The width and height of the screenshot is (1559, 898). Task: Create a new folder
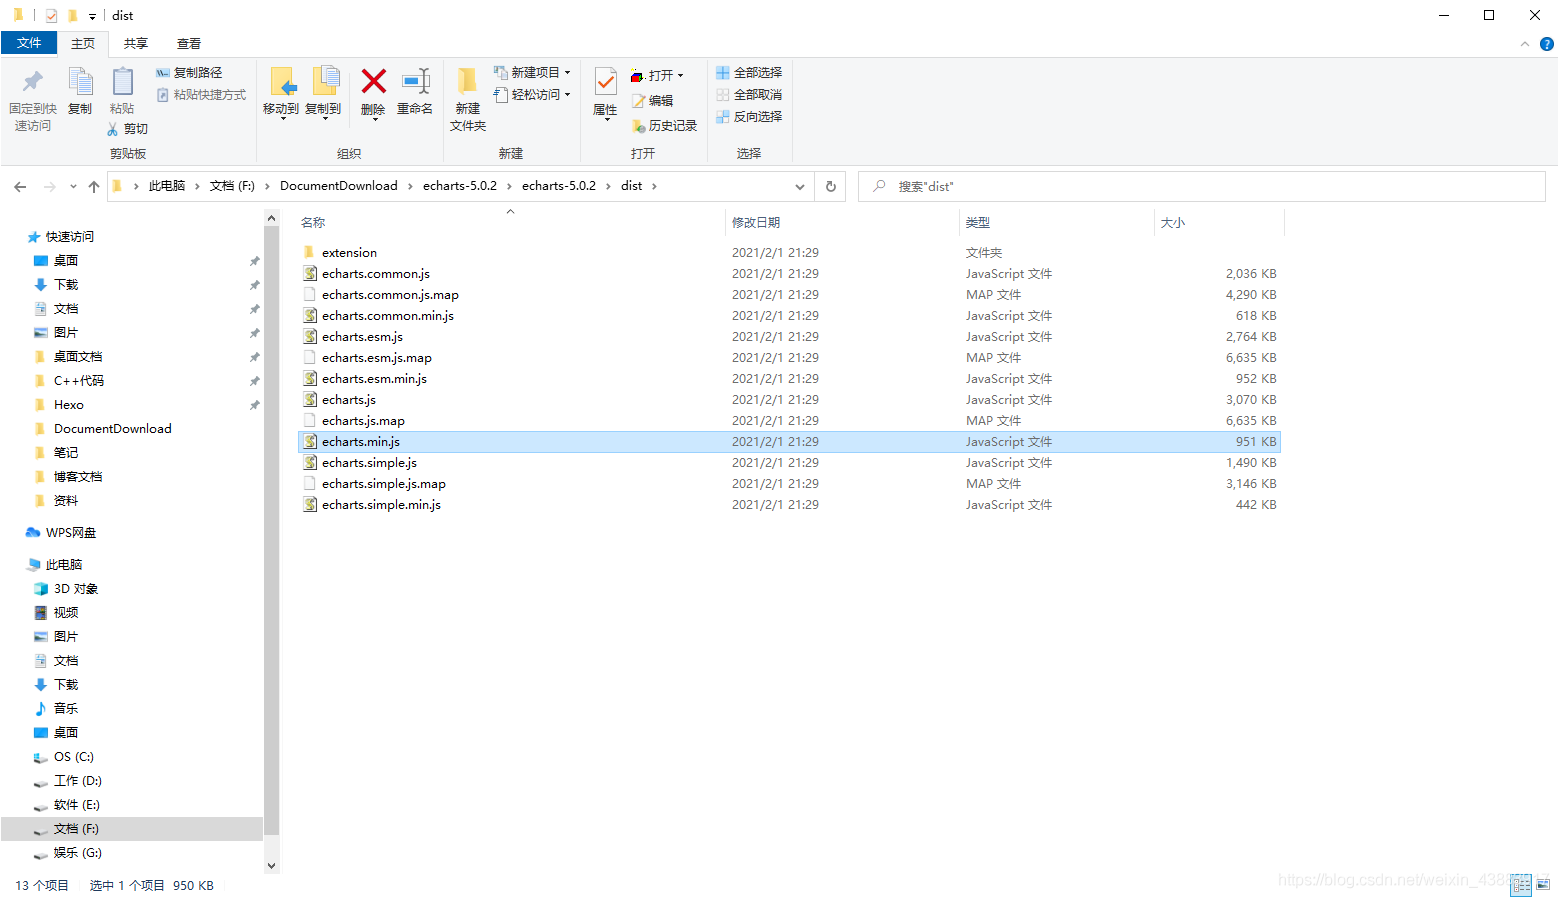468,100
